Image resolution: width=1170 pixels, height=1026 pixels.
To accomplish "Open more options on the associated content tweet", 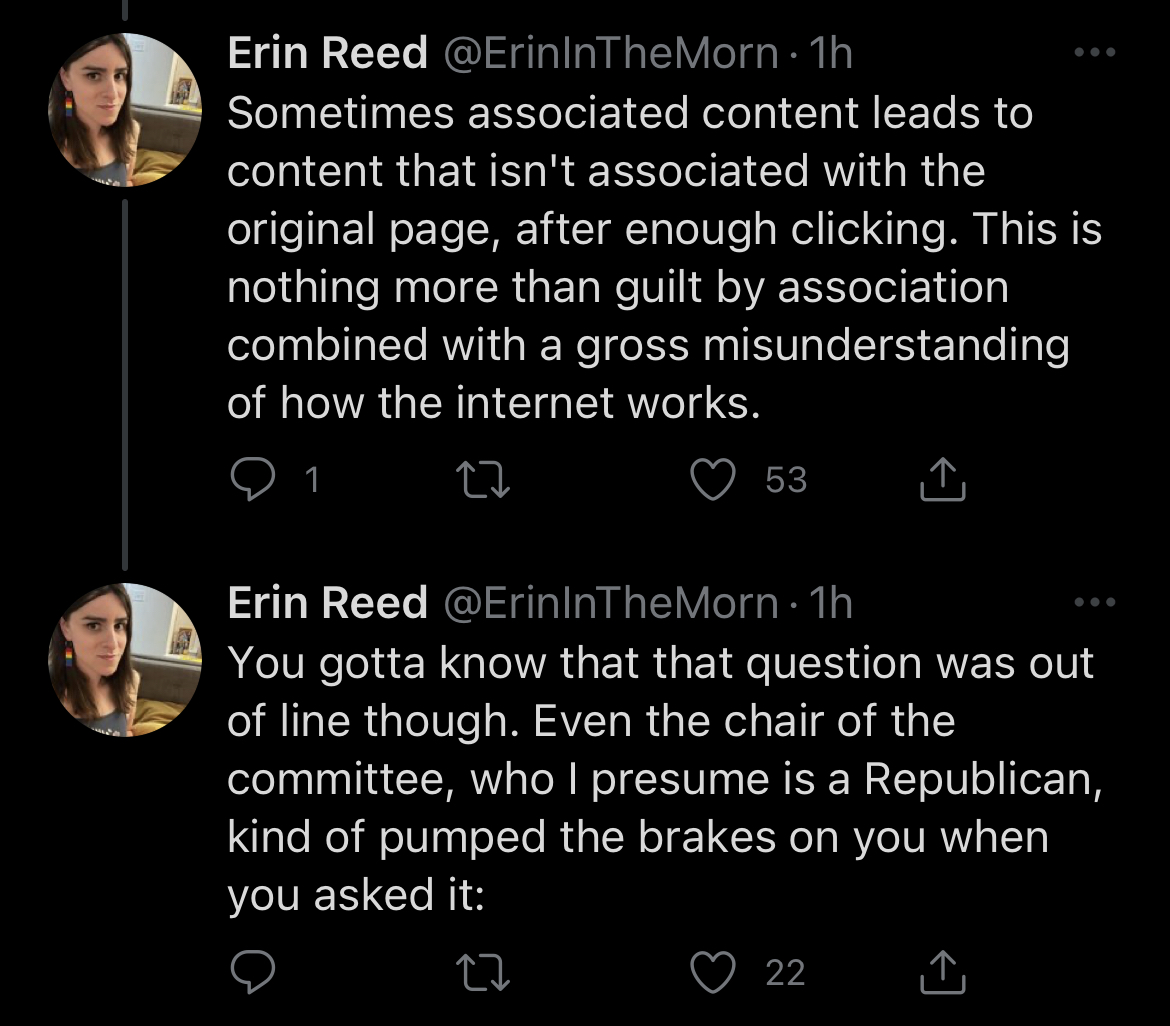I will pos(1094,54).
